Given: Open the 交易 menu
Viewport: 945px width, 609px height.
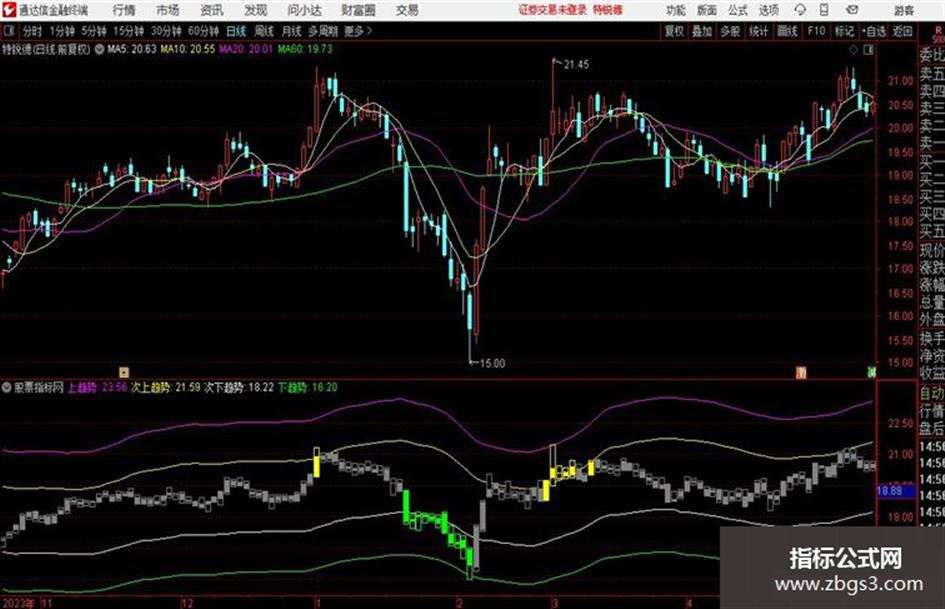Looking at the screenshot, I should (x=407, y=10).
